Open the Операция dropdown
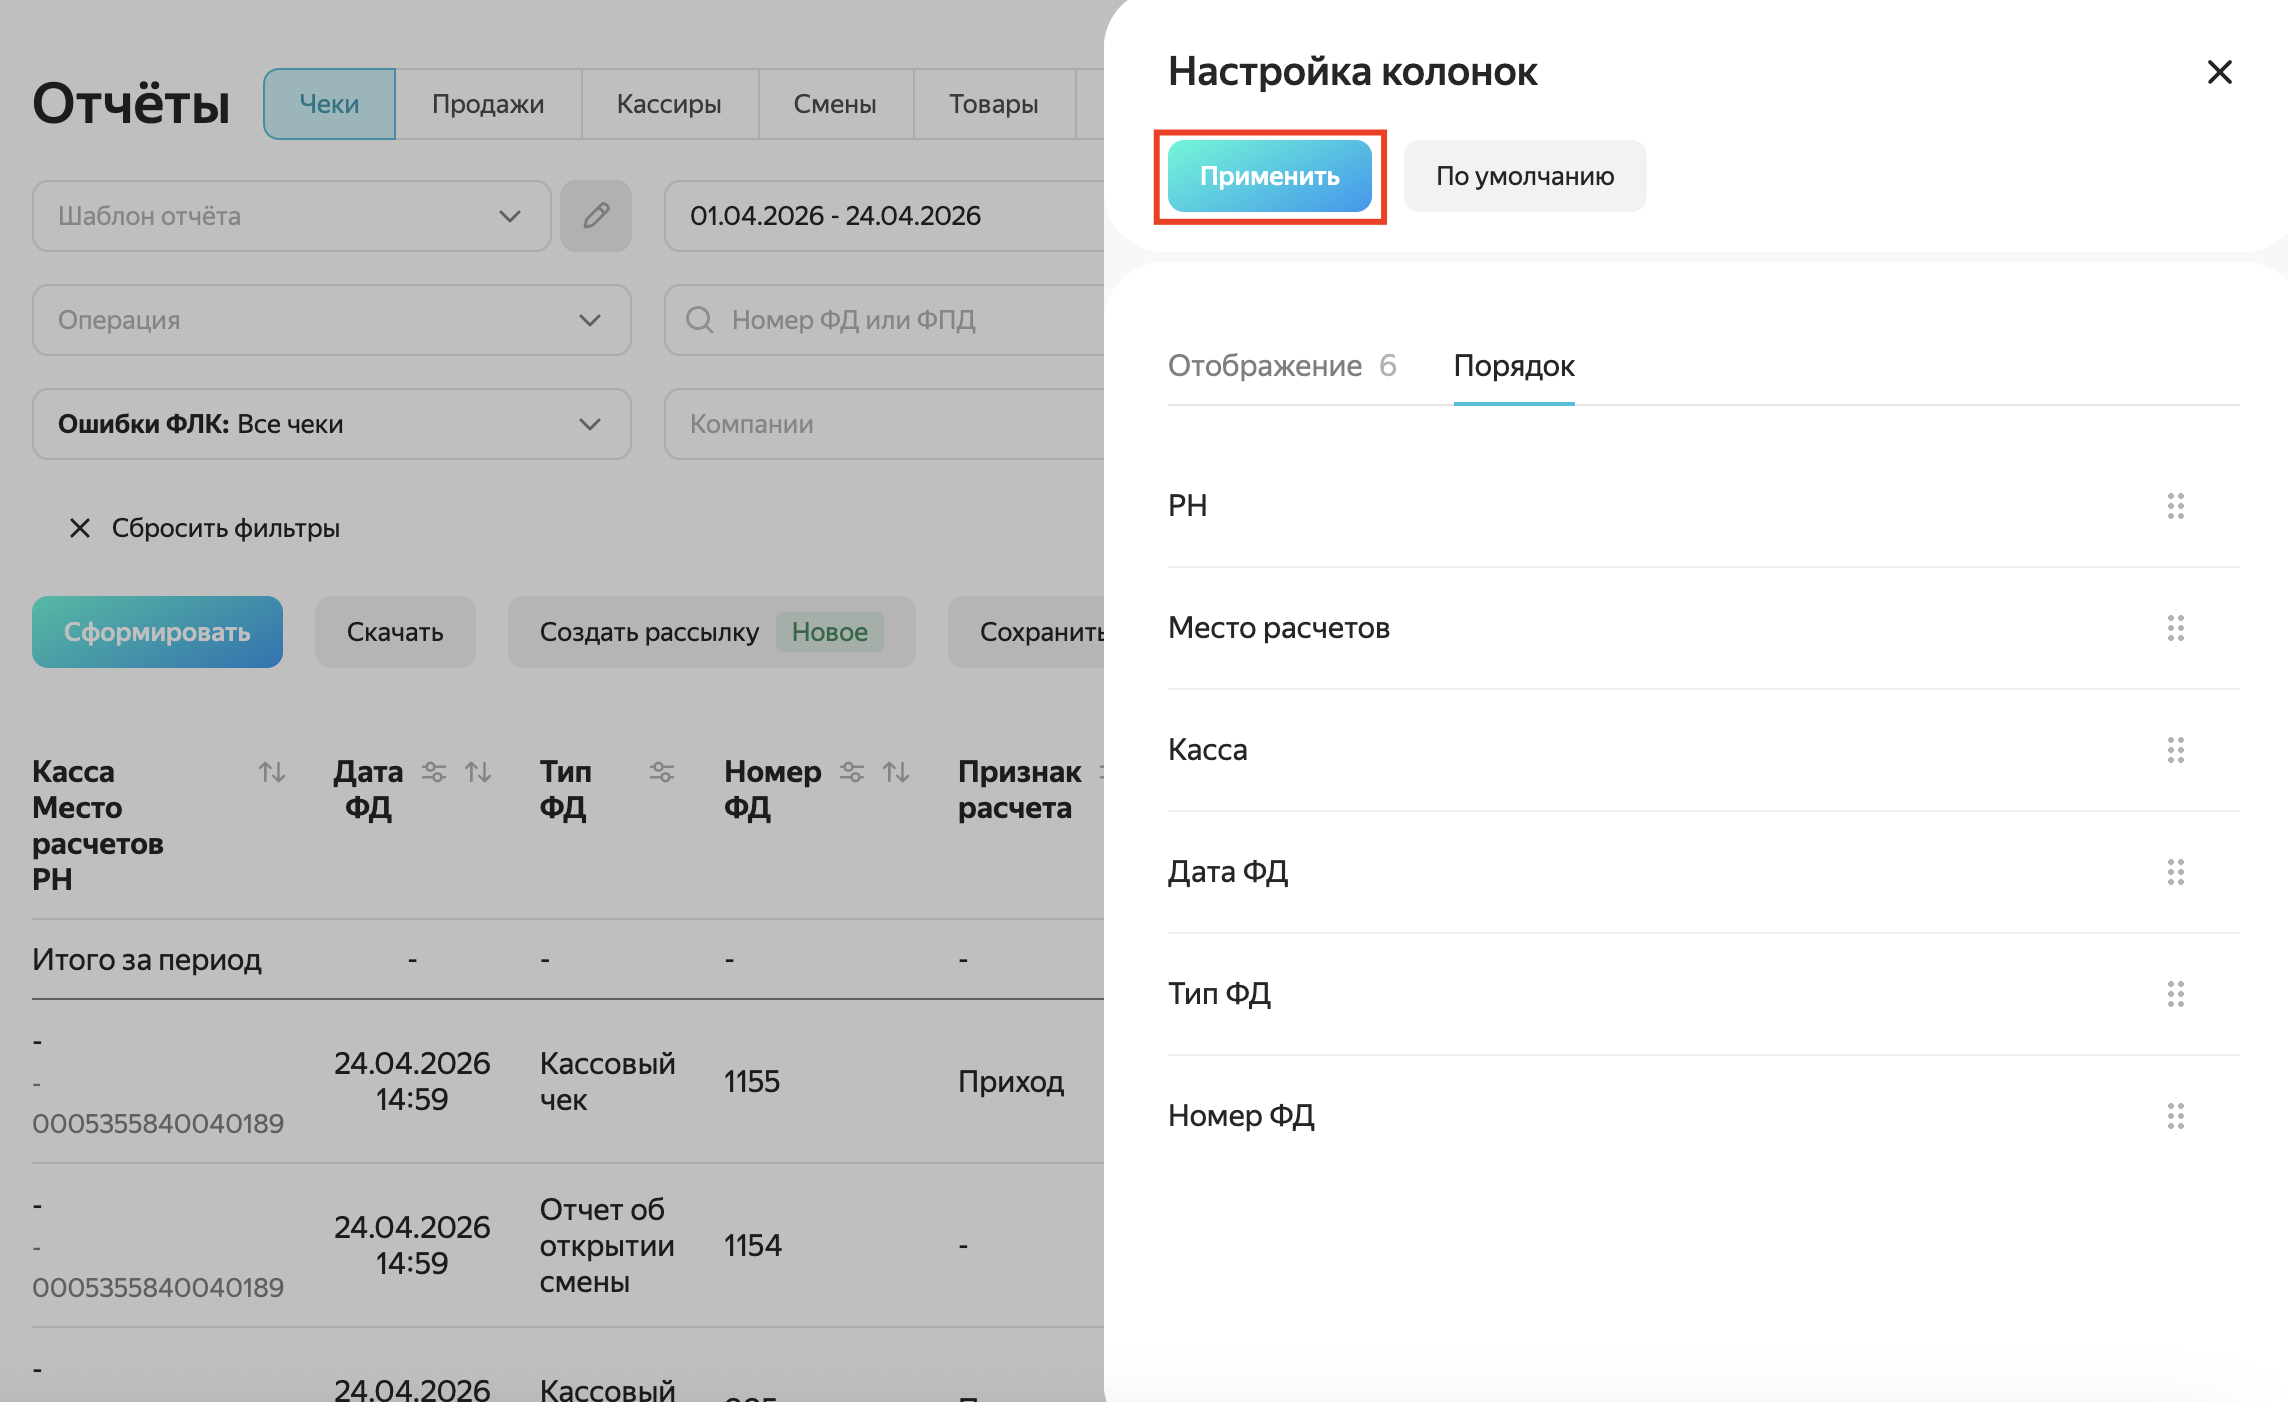Screen dimensions: 2288x1402 point(332,320)
